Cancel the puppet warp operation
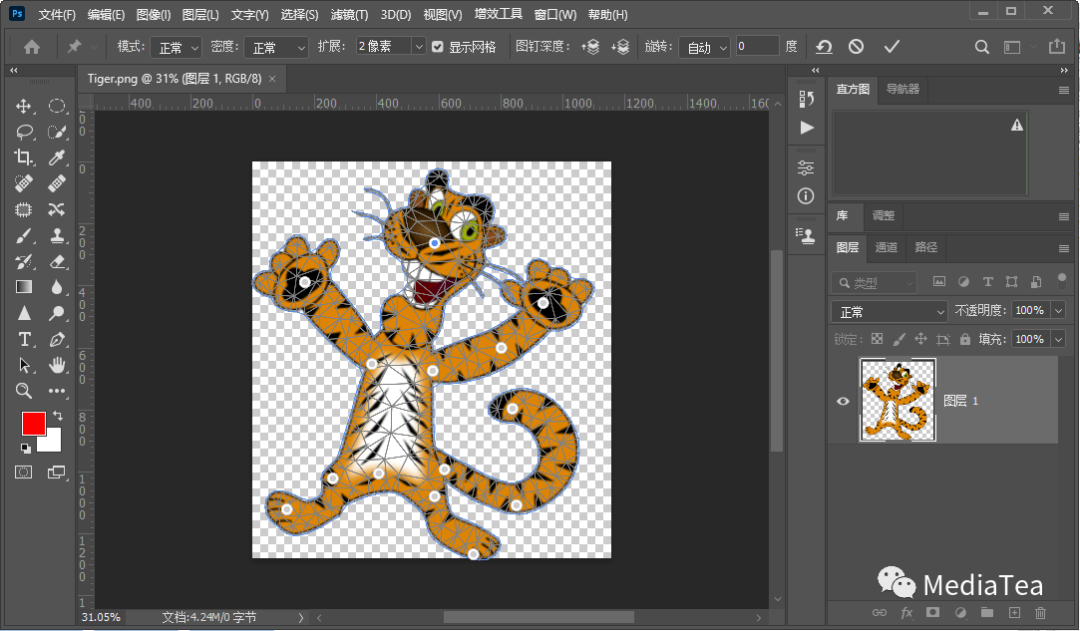The width and height of the screenshot is (1080, 631). [x=856, y=47]
